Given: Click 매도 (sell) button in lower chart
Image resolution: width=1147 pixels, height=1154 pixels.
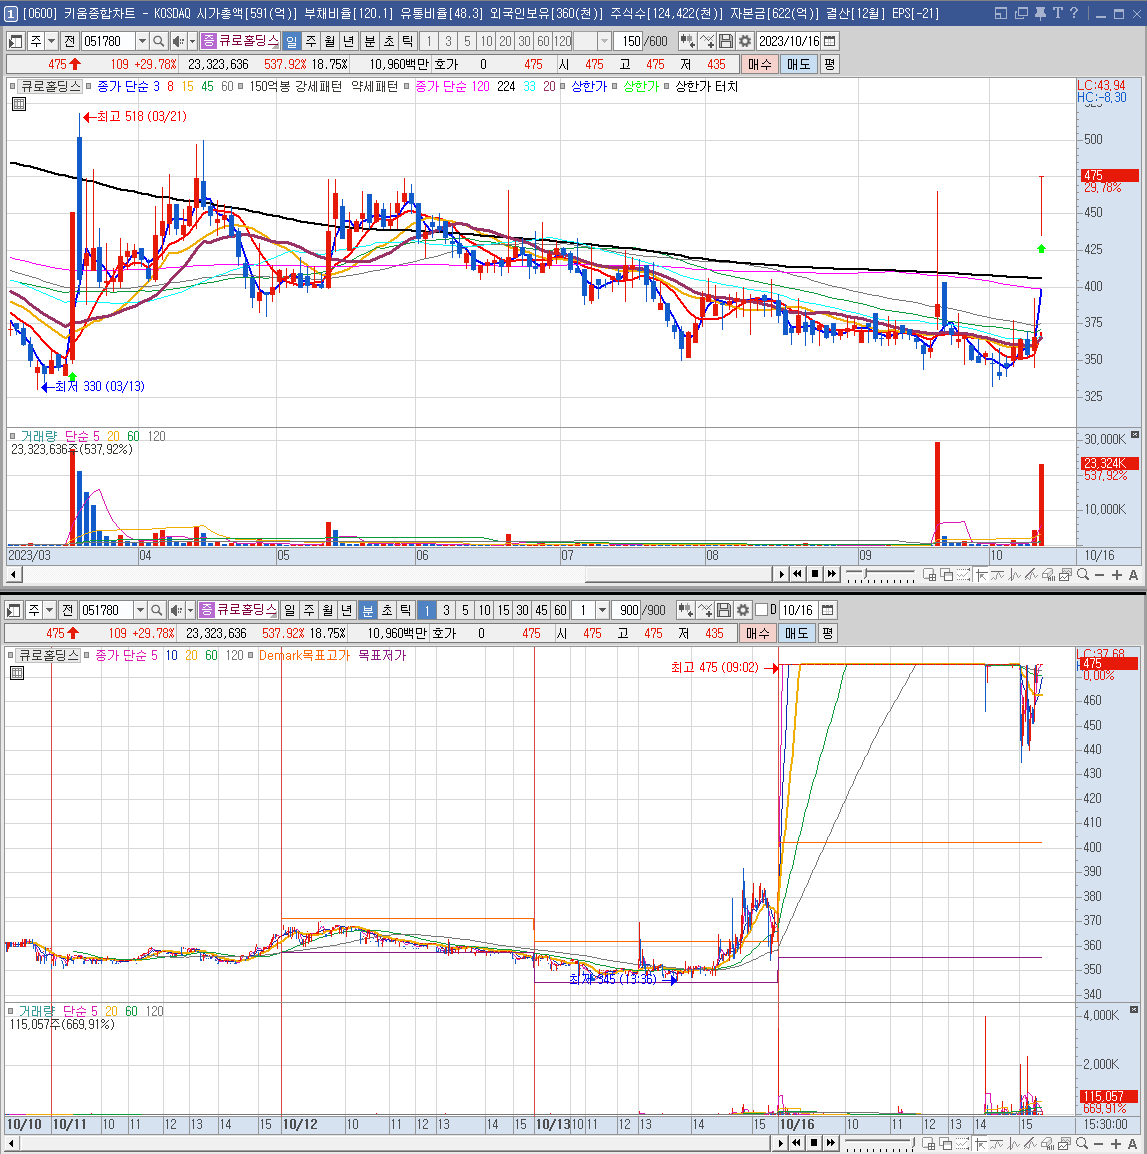Looking at the screenshot, I should (796, 633).
